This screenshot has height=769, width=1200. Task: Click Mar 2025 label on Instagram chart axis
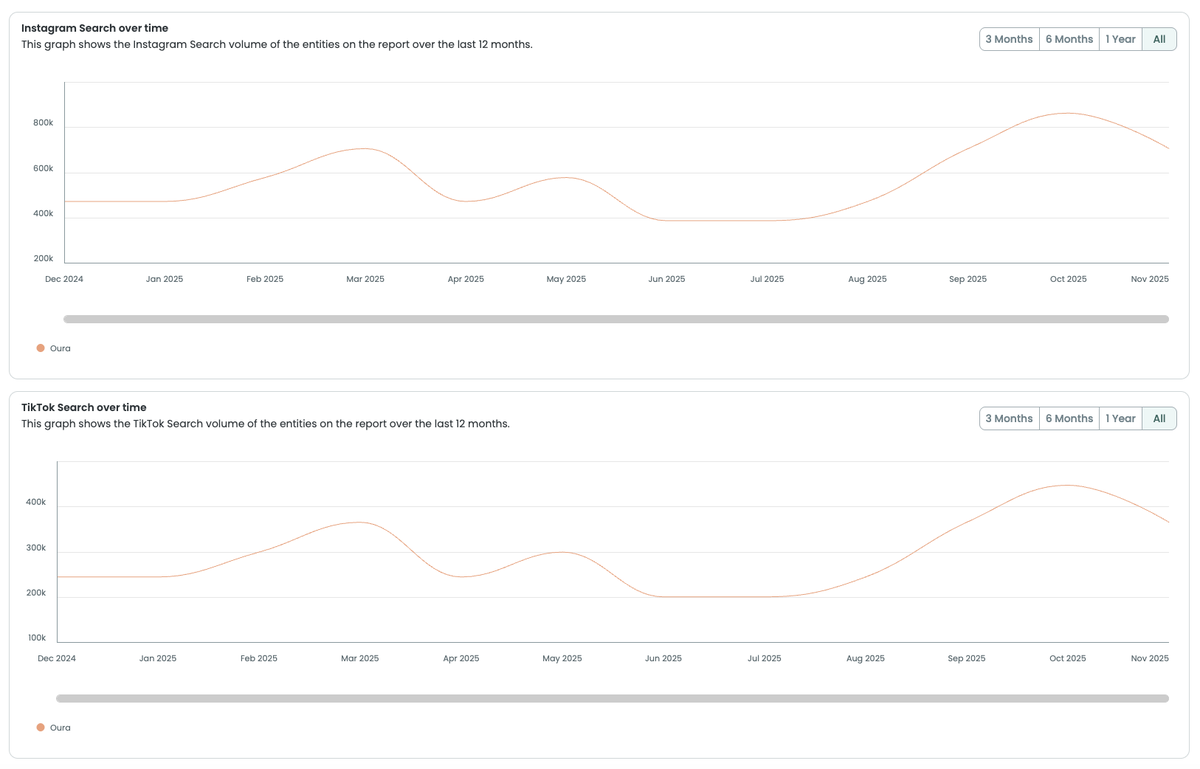pos(365,279)
